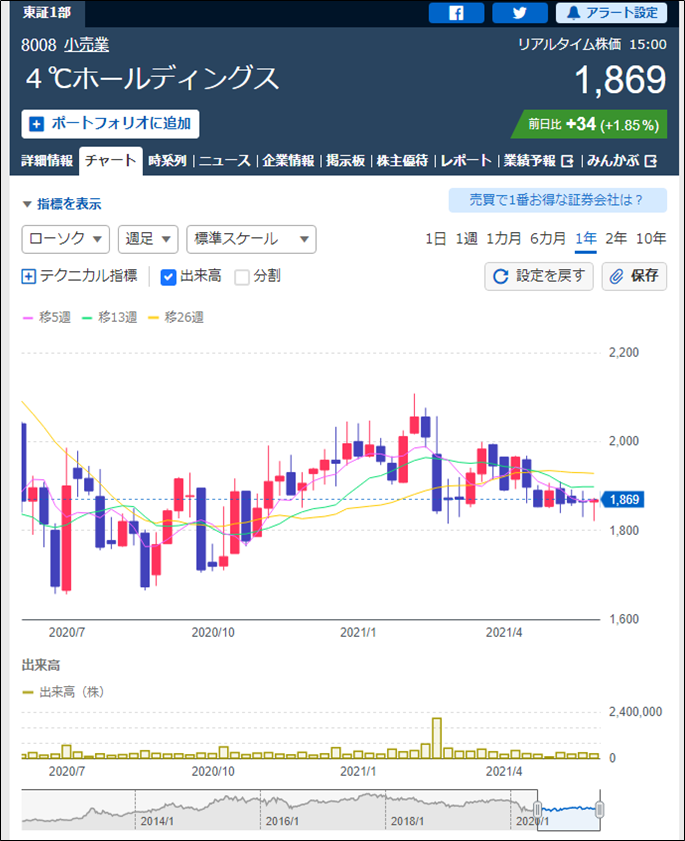Click the 2014/1 area in range navigator
This screenshot has height=841, width=685.
tap(157, 821)
